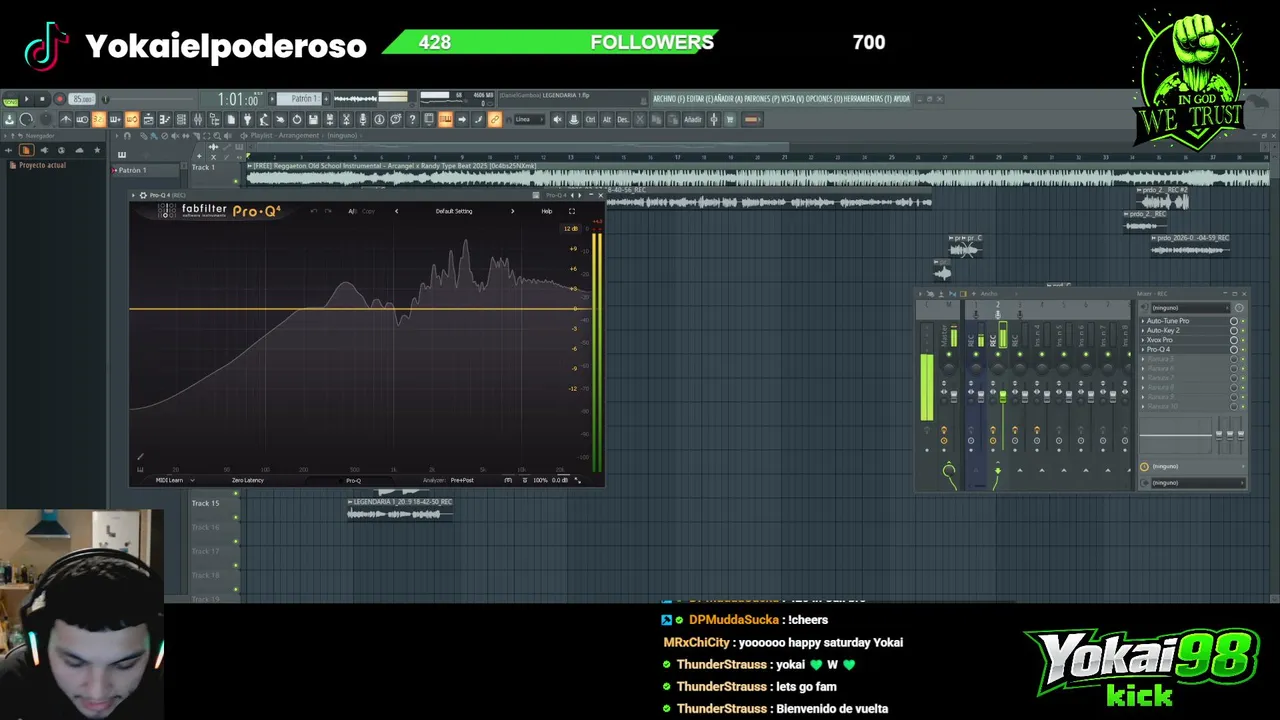Click the mixer faders icon in the toolbar
Viewport: 1280px width, 720px height.
pos(198,120)
